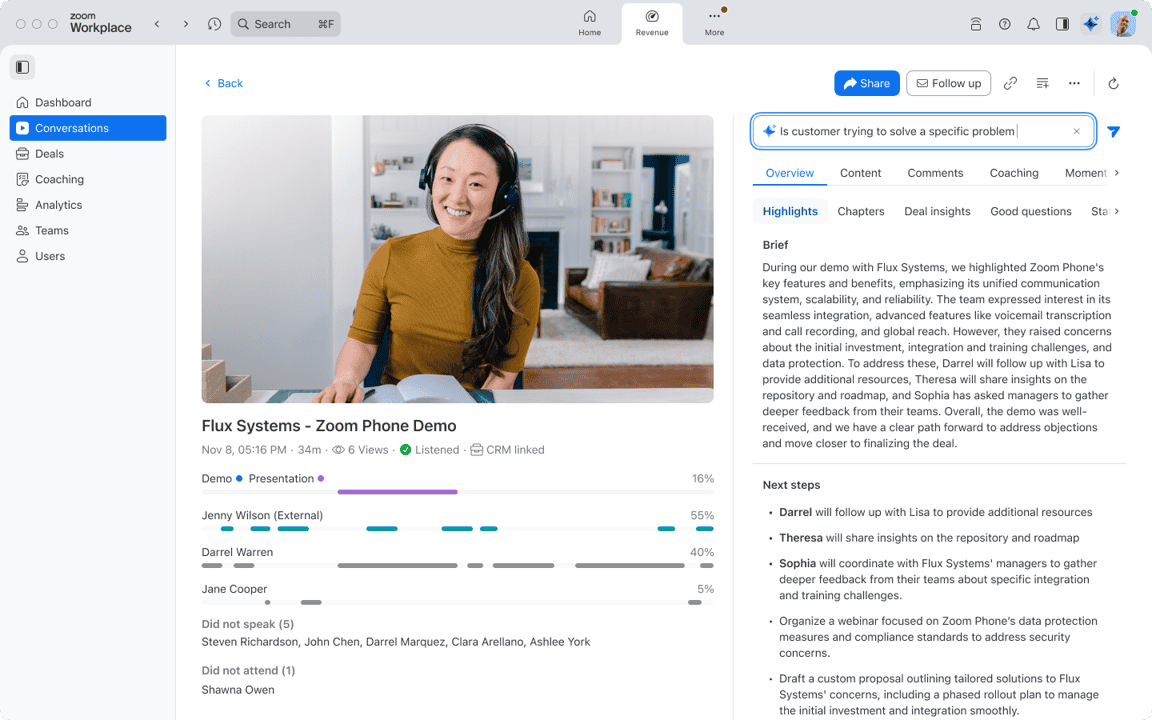The height and width of the screenshot is (720, 1152).
Task: Toggle the right side panel layout
Action: click(1062, 24)
